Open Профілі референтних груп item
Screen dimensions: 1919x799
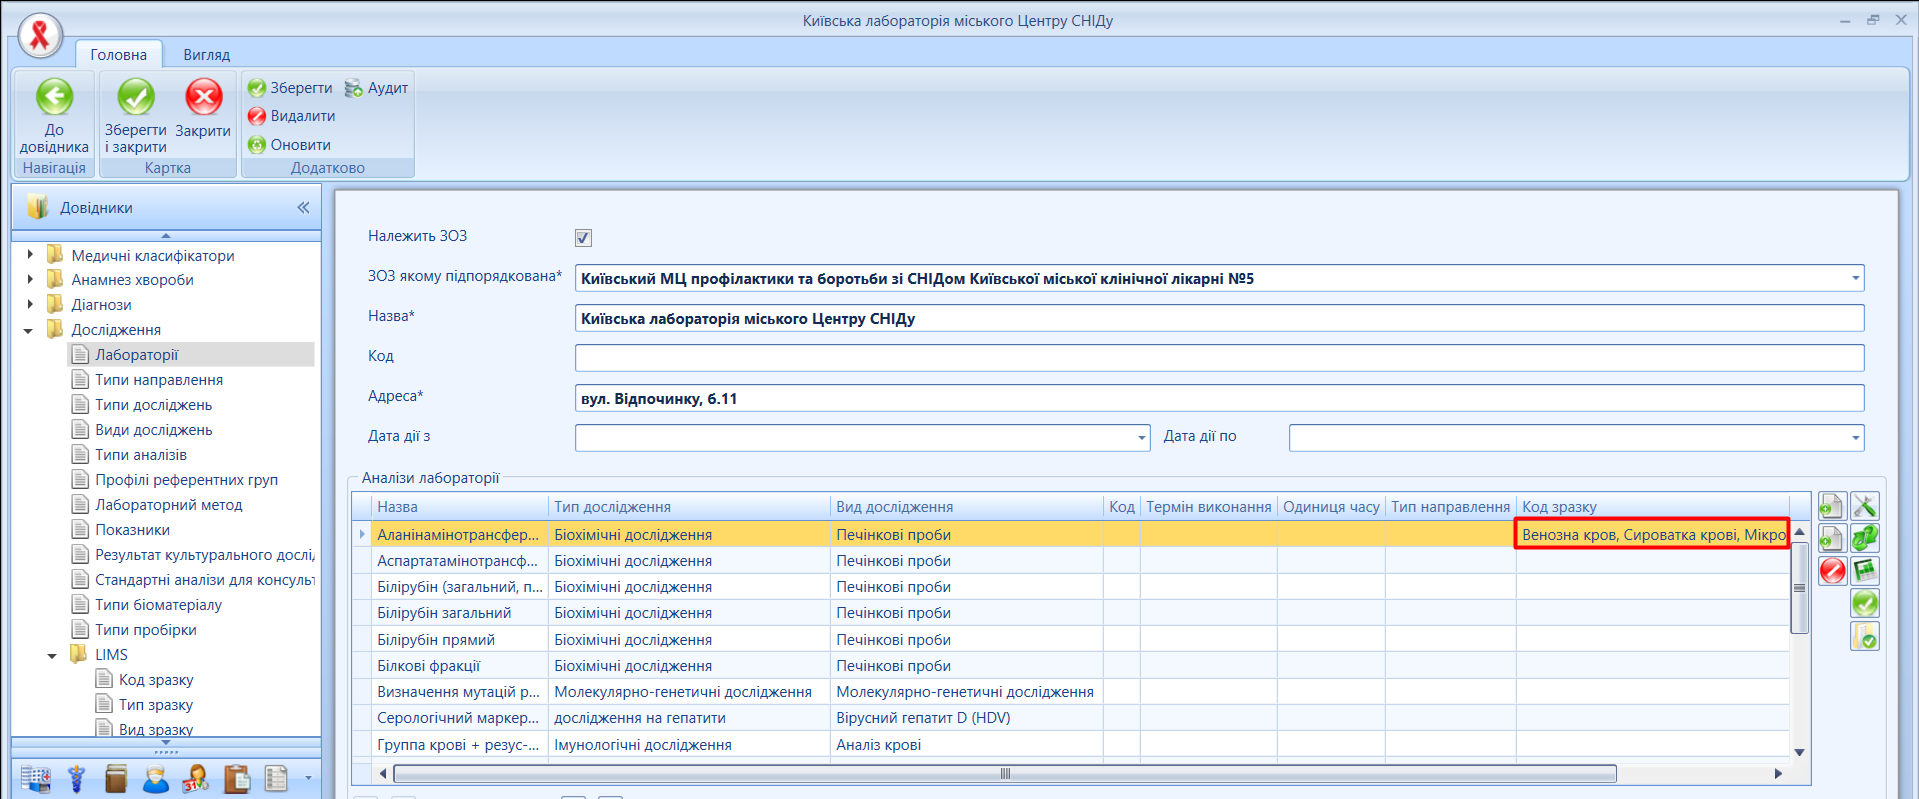pos(186,480)
